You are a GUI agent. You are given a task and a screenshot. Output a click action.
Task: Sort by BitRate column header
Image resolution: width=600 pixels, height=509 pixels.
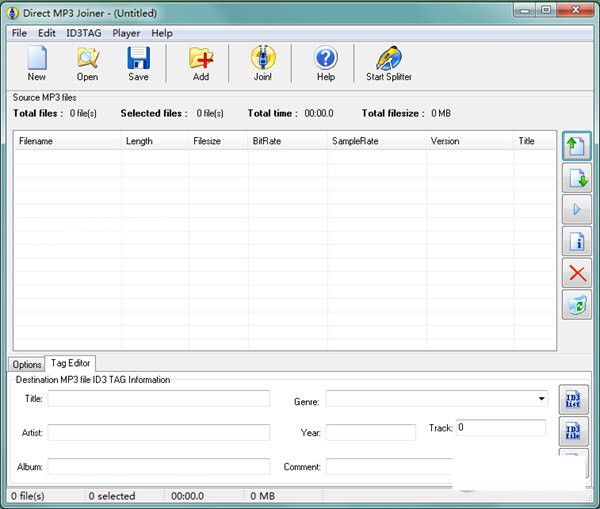point(288,141)
